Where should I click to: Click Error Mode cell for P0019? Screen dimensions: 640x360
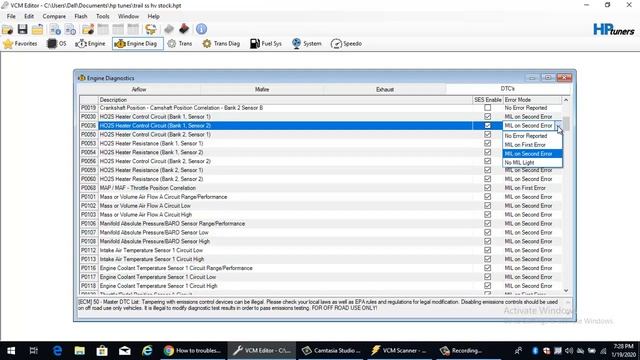coord(532,108)
